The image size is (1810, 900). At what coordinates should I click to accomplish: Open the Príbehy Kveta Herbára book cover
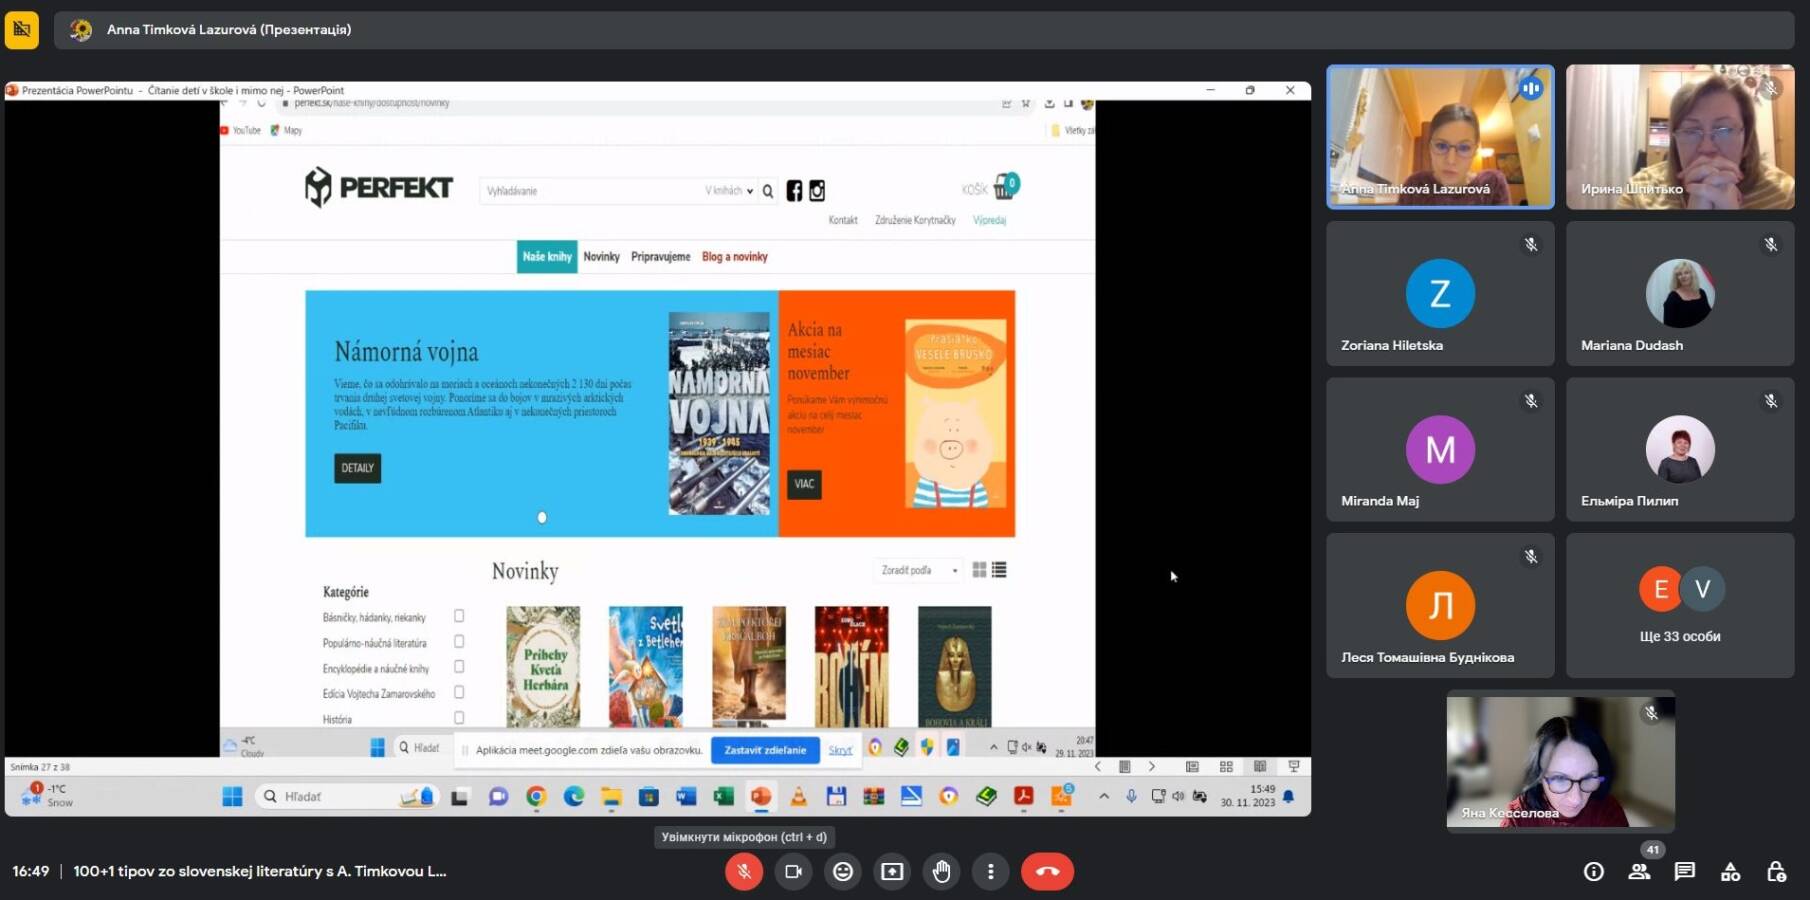click(x=543, y=665)
